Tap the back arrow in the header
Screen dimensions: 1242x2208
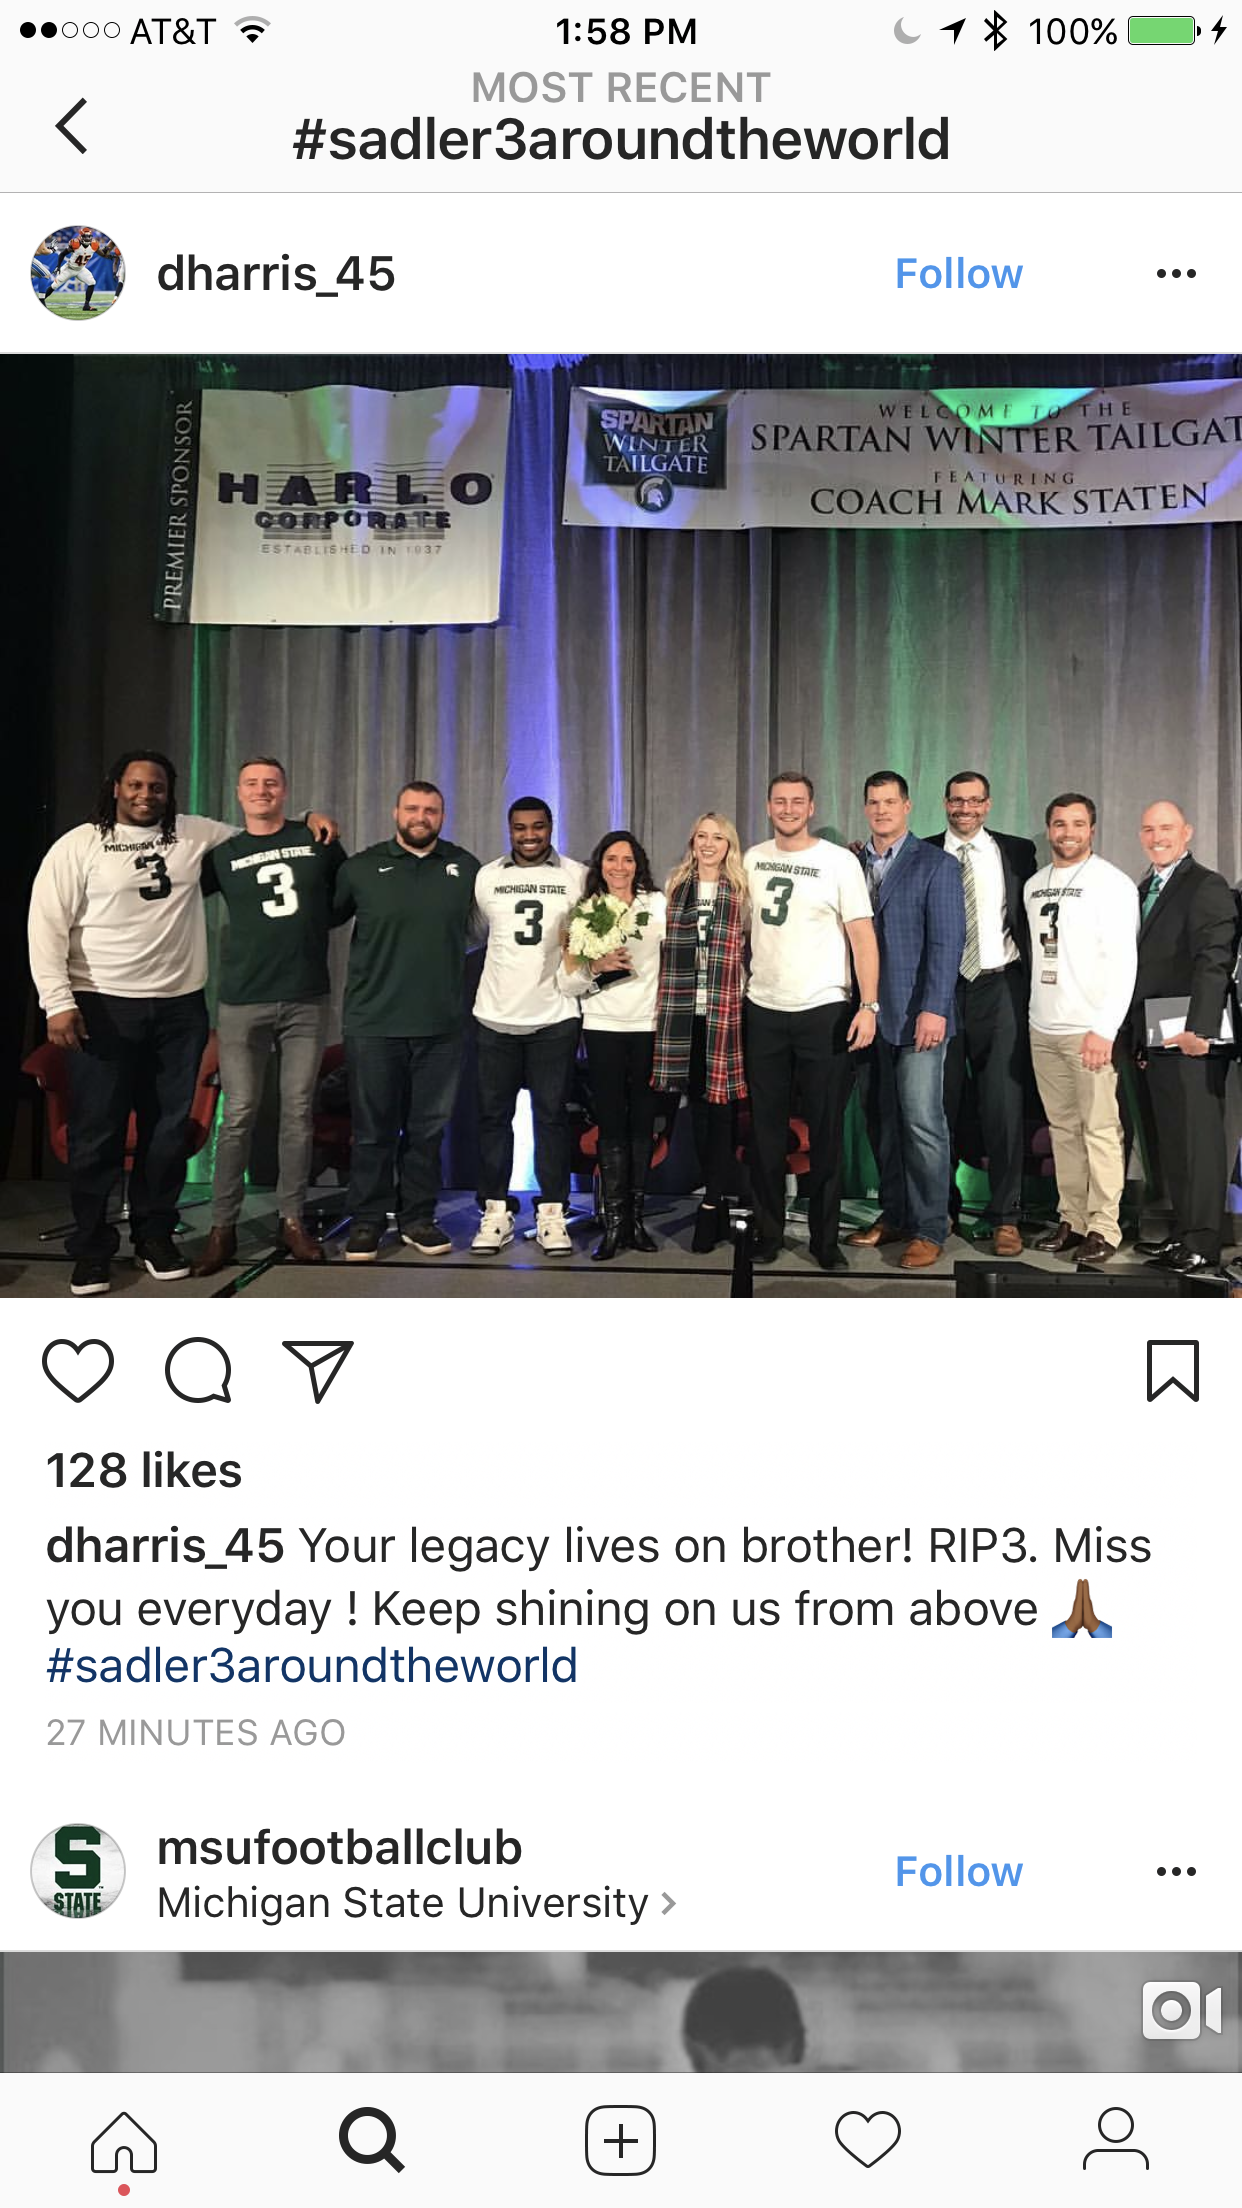[72, 126]
